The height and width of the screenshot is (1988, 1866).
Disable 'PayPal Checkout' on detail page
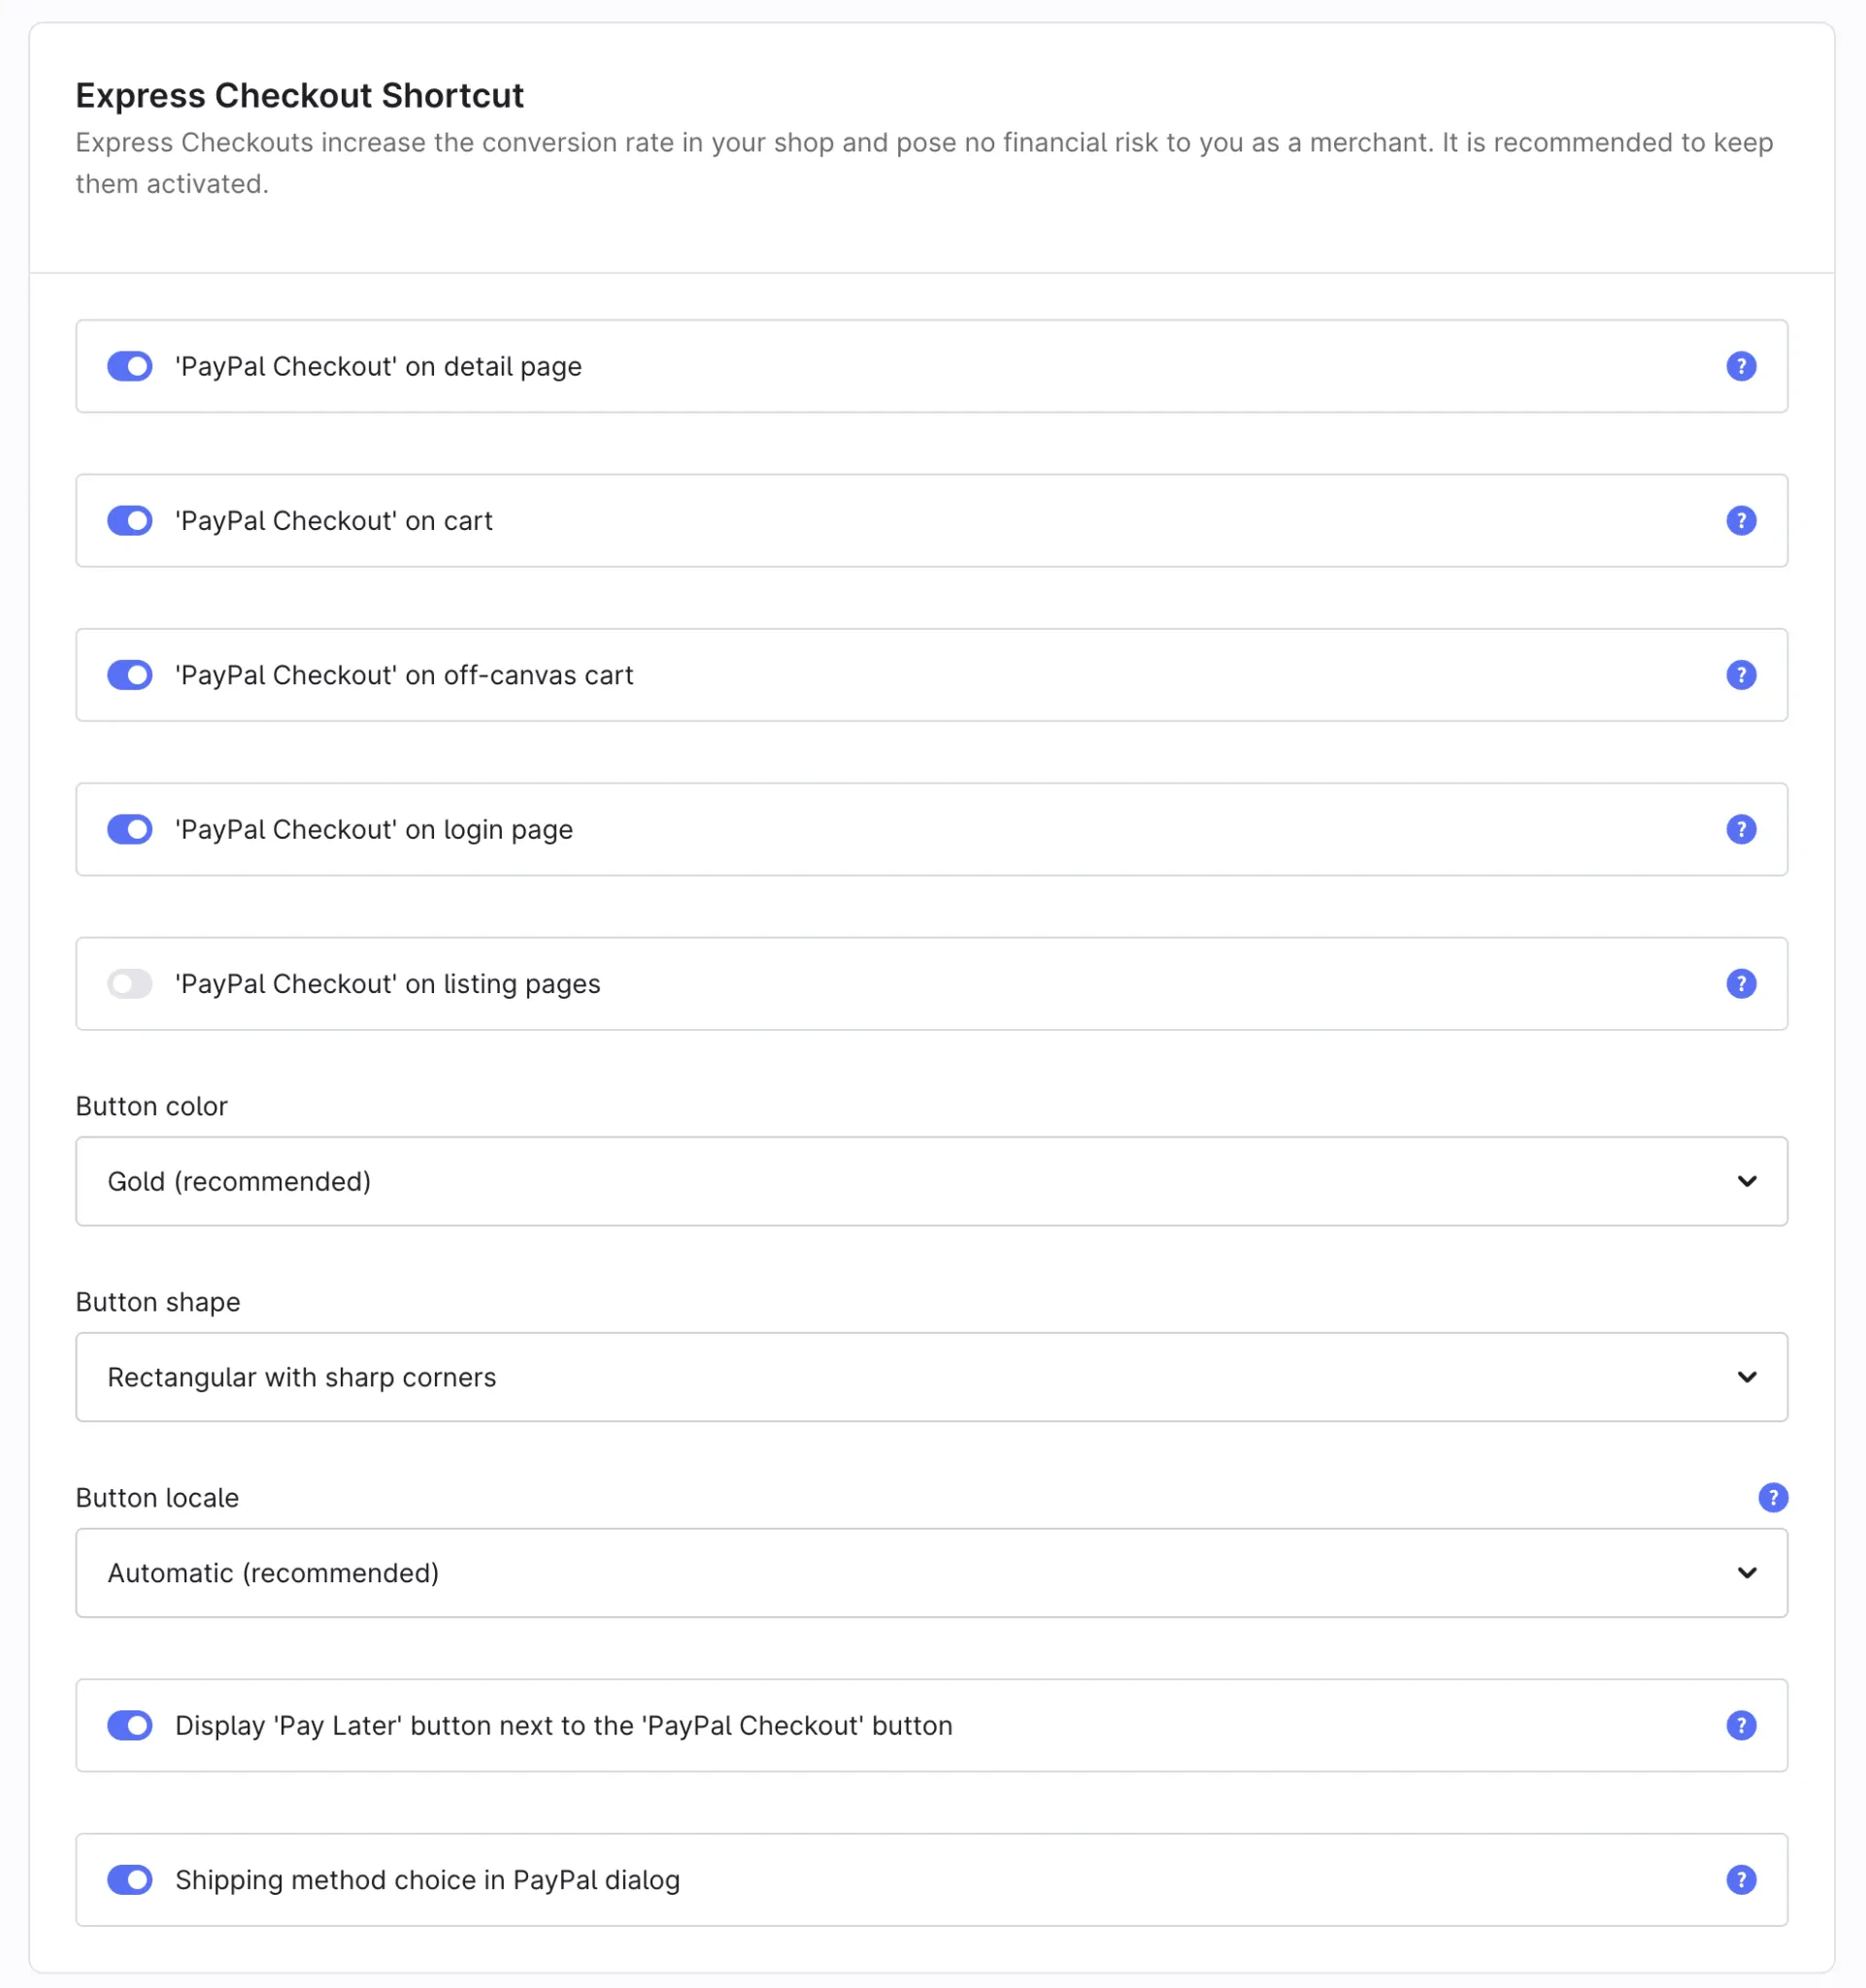(x=130, y=366)
